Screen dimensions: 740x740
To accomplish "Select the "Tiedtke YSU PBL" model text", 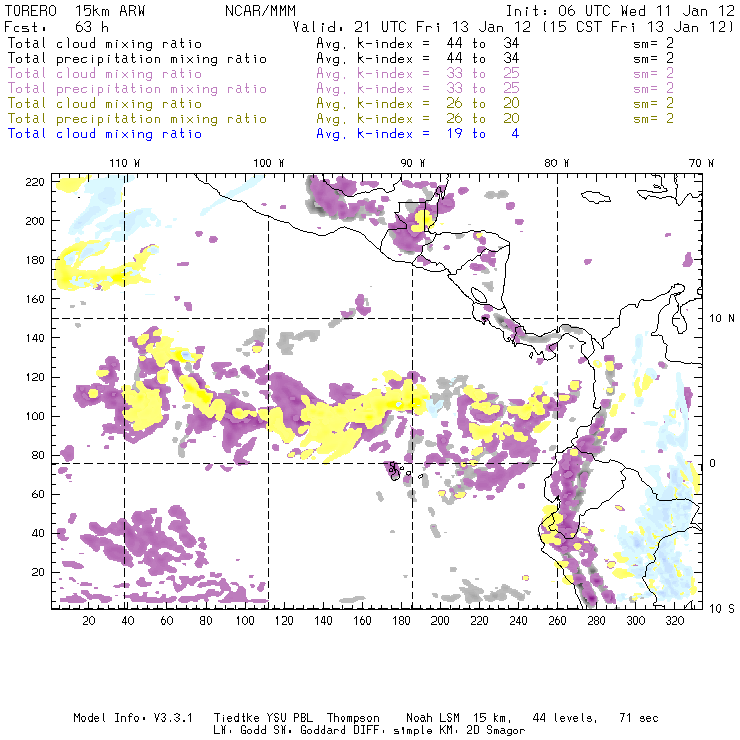I will click(x=263, y=718).
